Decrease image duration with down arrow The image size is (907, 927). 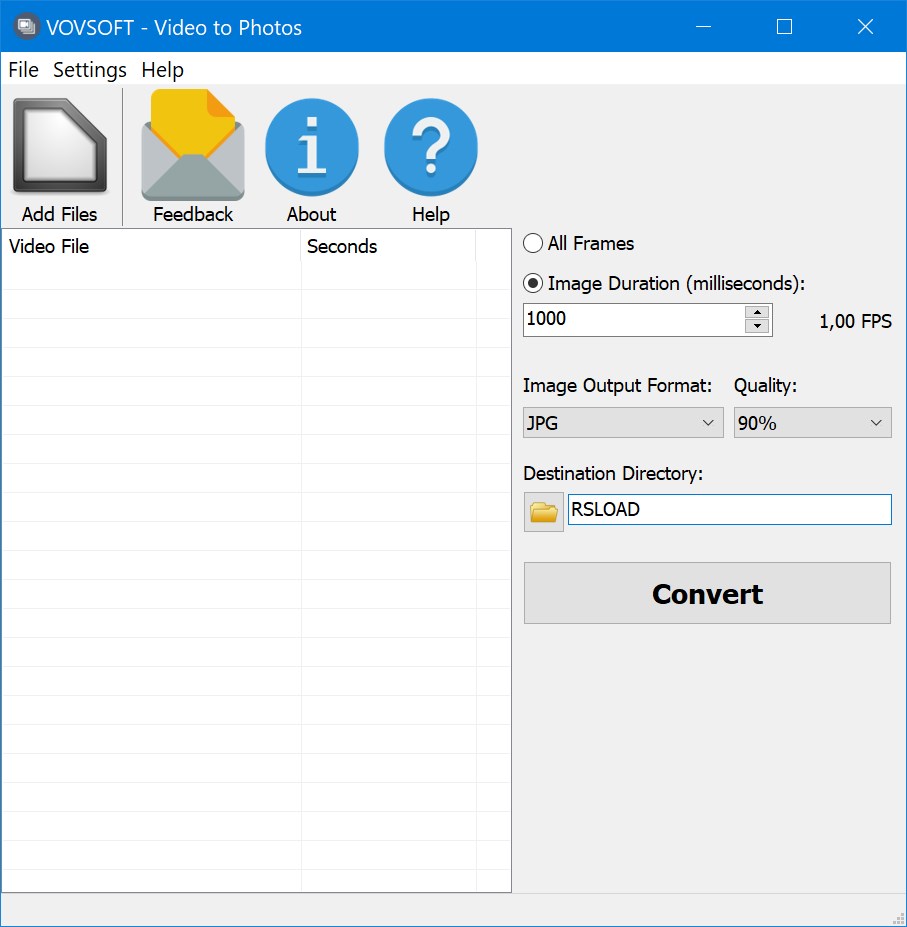pyautogui.click(x=758, y=326)
